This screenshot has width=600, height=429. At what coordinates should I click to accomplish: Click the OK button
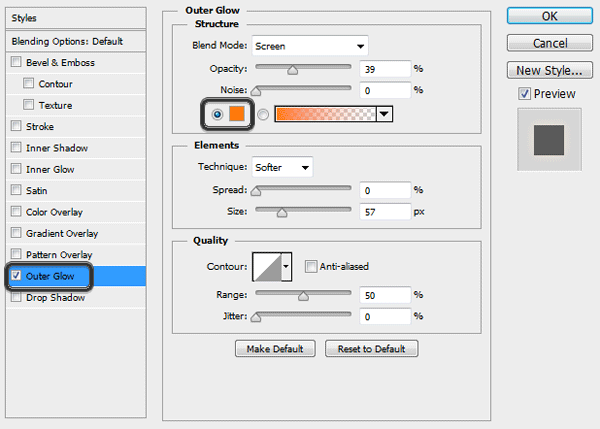[x=549, y=16]
